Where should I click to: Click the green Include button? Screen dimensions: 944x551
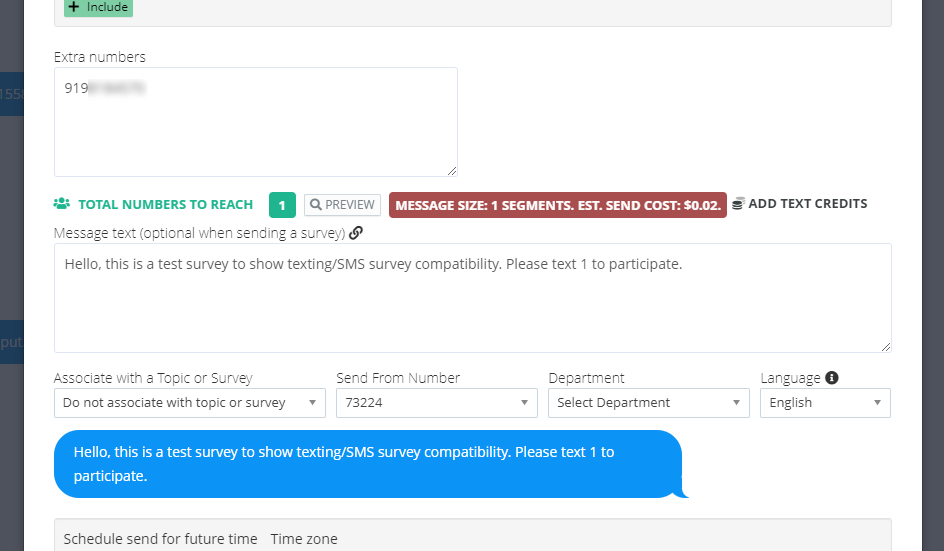pyautogui.click(x=98, y=7)
